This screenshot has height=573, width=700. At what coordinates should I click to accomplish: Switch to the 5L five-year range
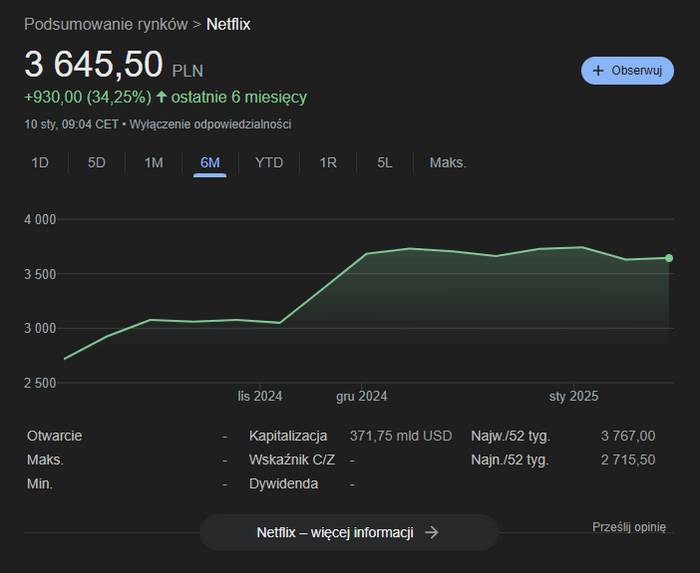(x=385, y=162)
